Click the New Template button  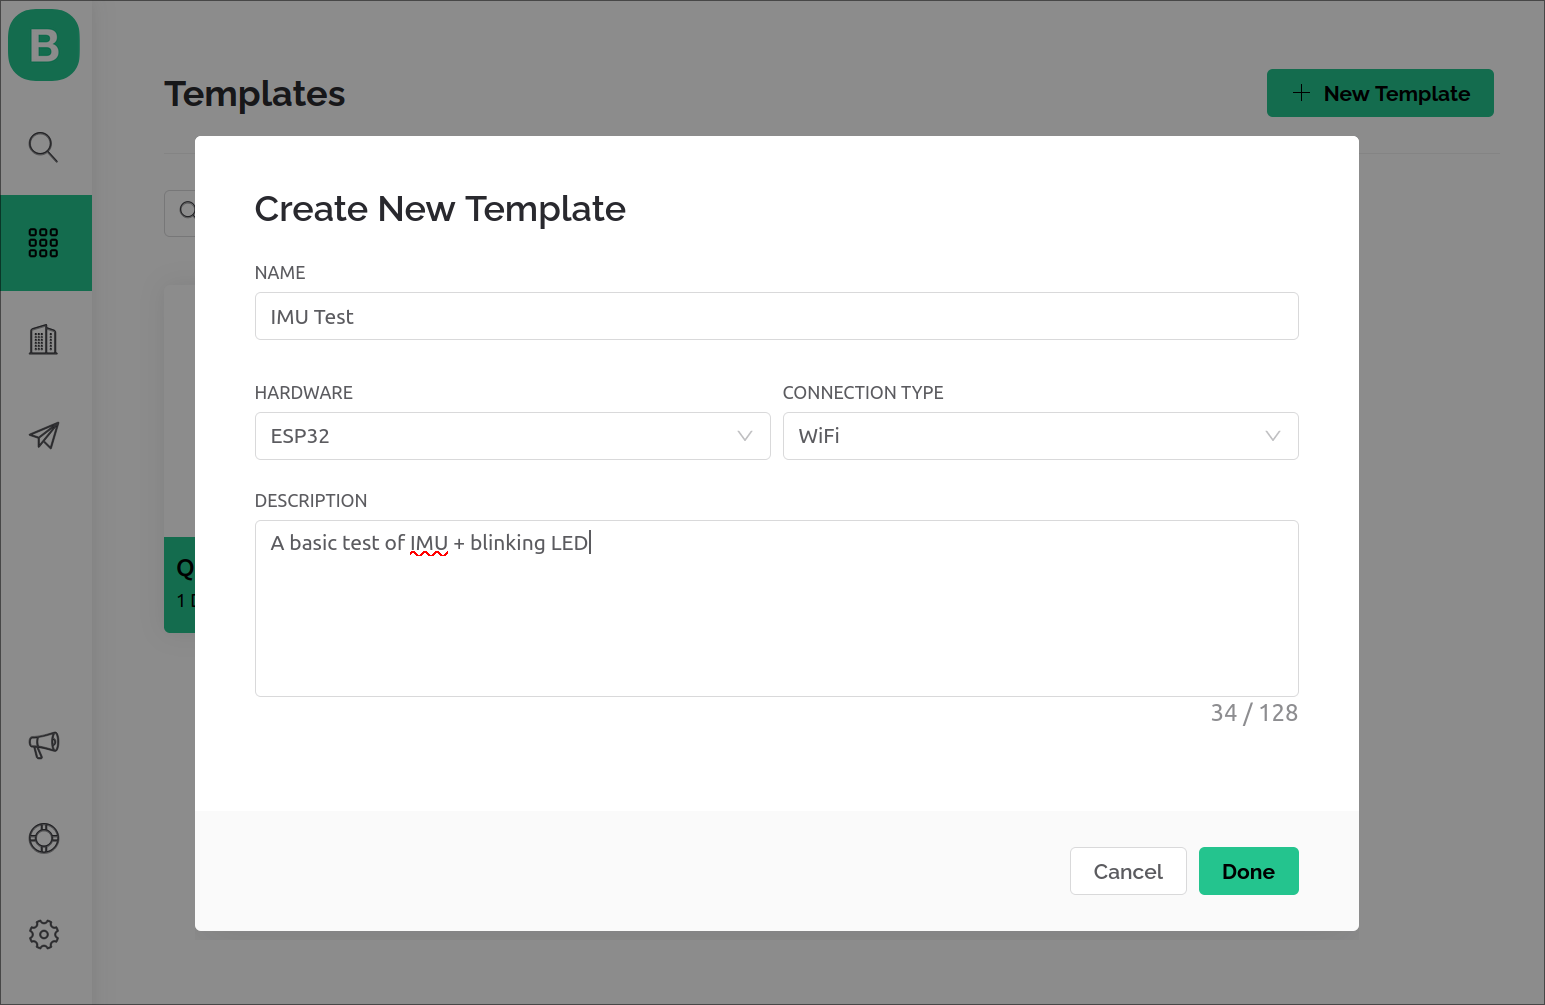[1379, 93]
